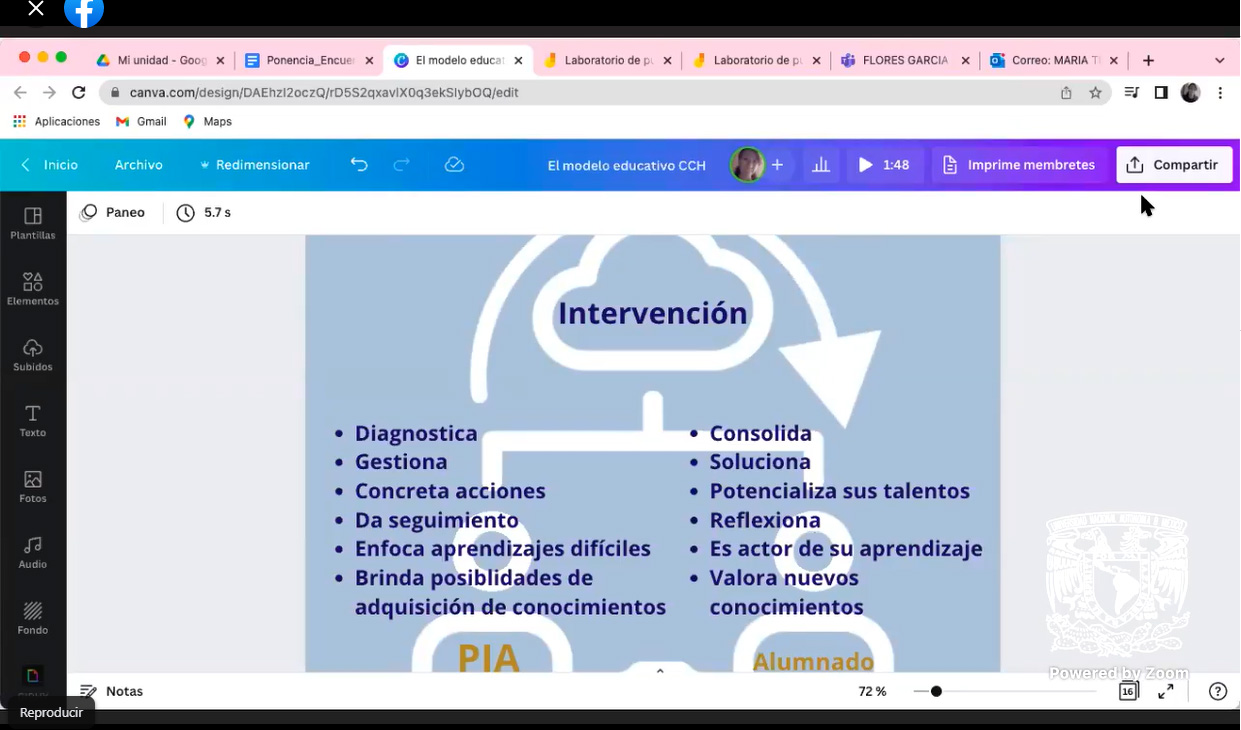Close the Correo: MARIA tab
The width and height of the screenshot is (1241, 730).
tap(1114, 60)
